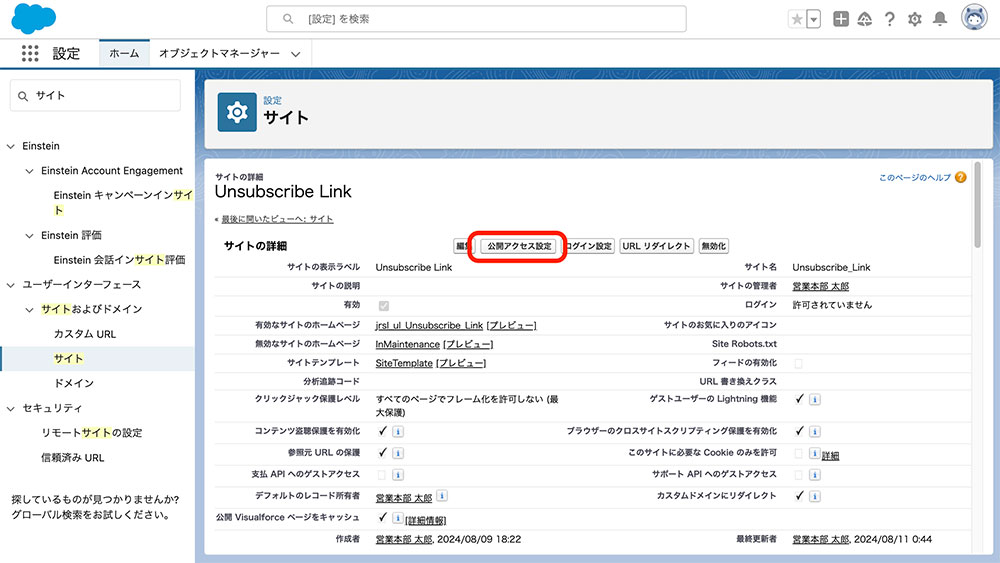Click the 公開アクセス設定 button
Screen dimensions: 1000x563
click(519, 246)
